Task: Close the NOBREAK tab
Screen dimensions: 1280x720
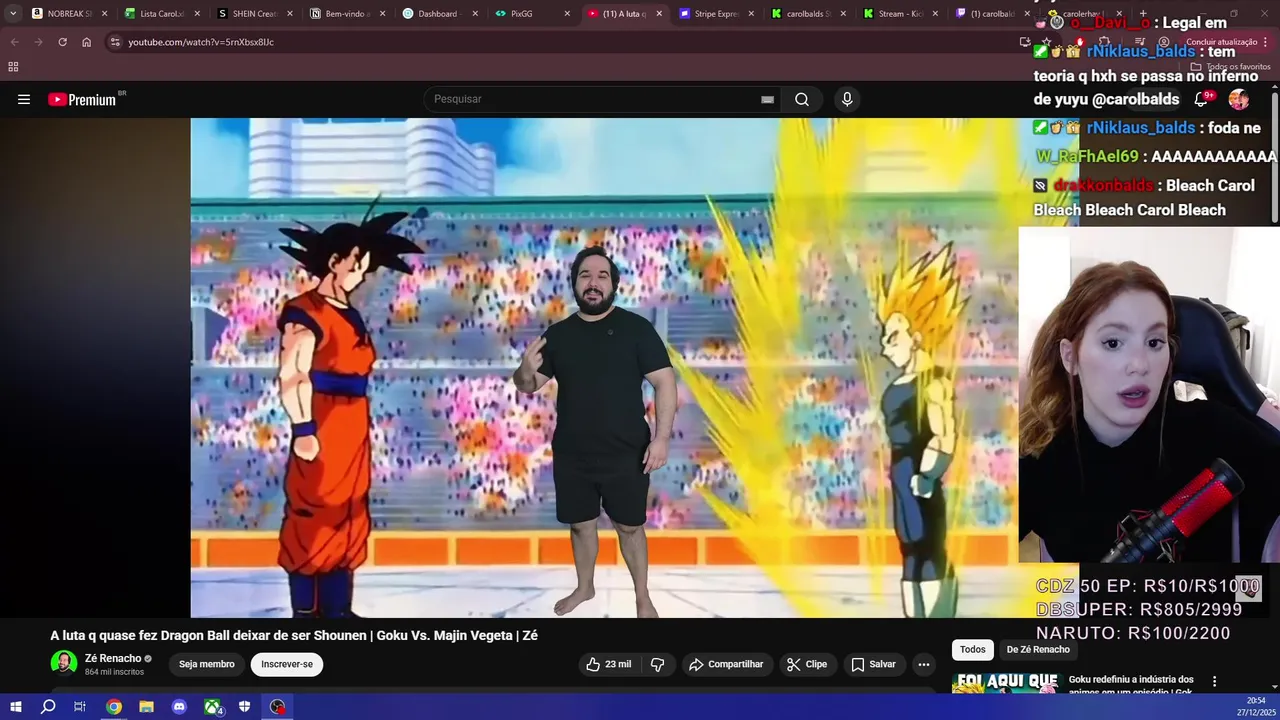Action: pyautogui.click(x=104, y=14)
